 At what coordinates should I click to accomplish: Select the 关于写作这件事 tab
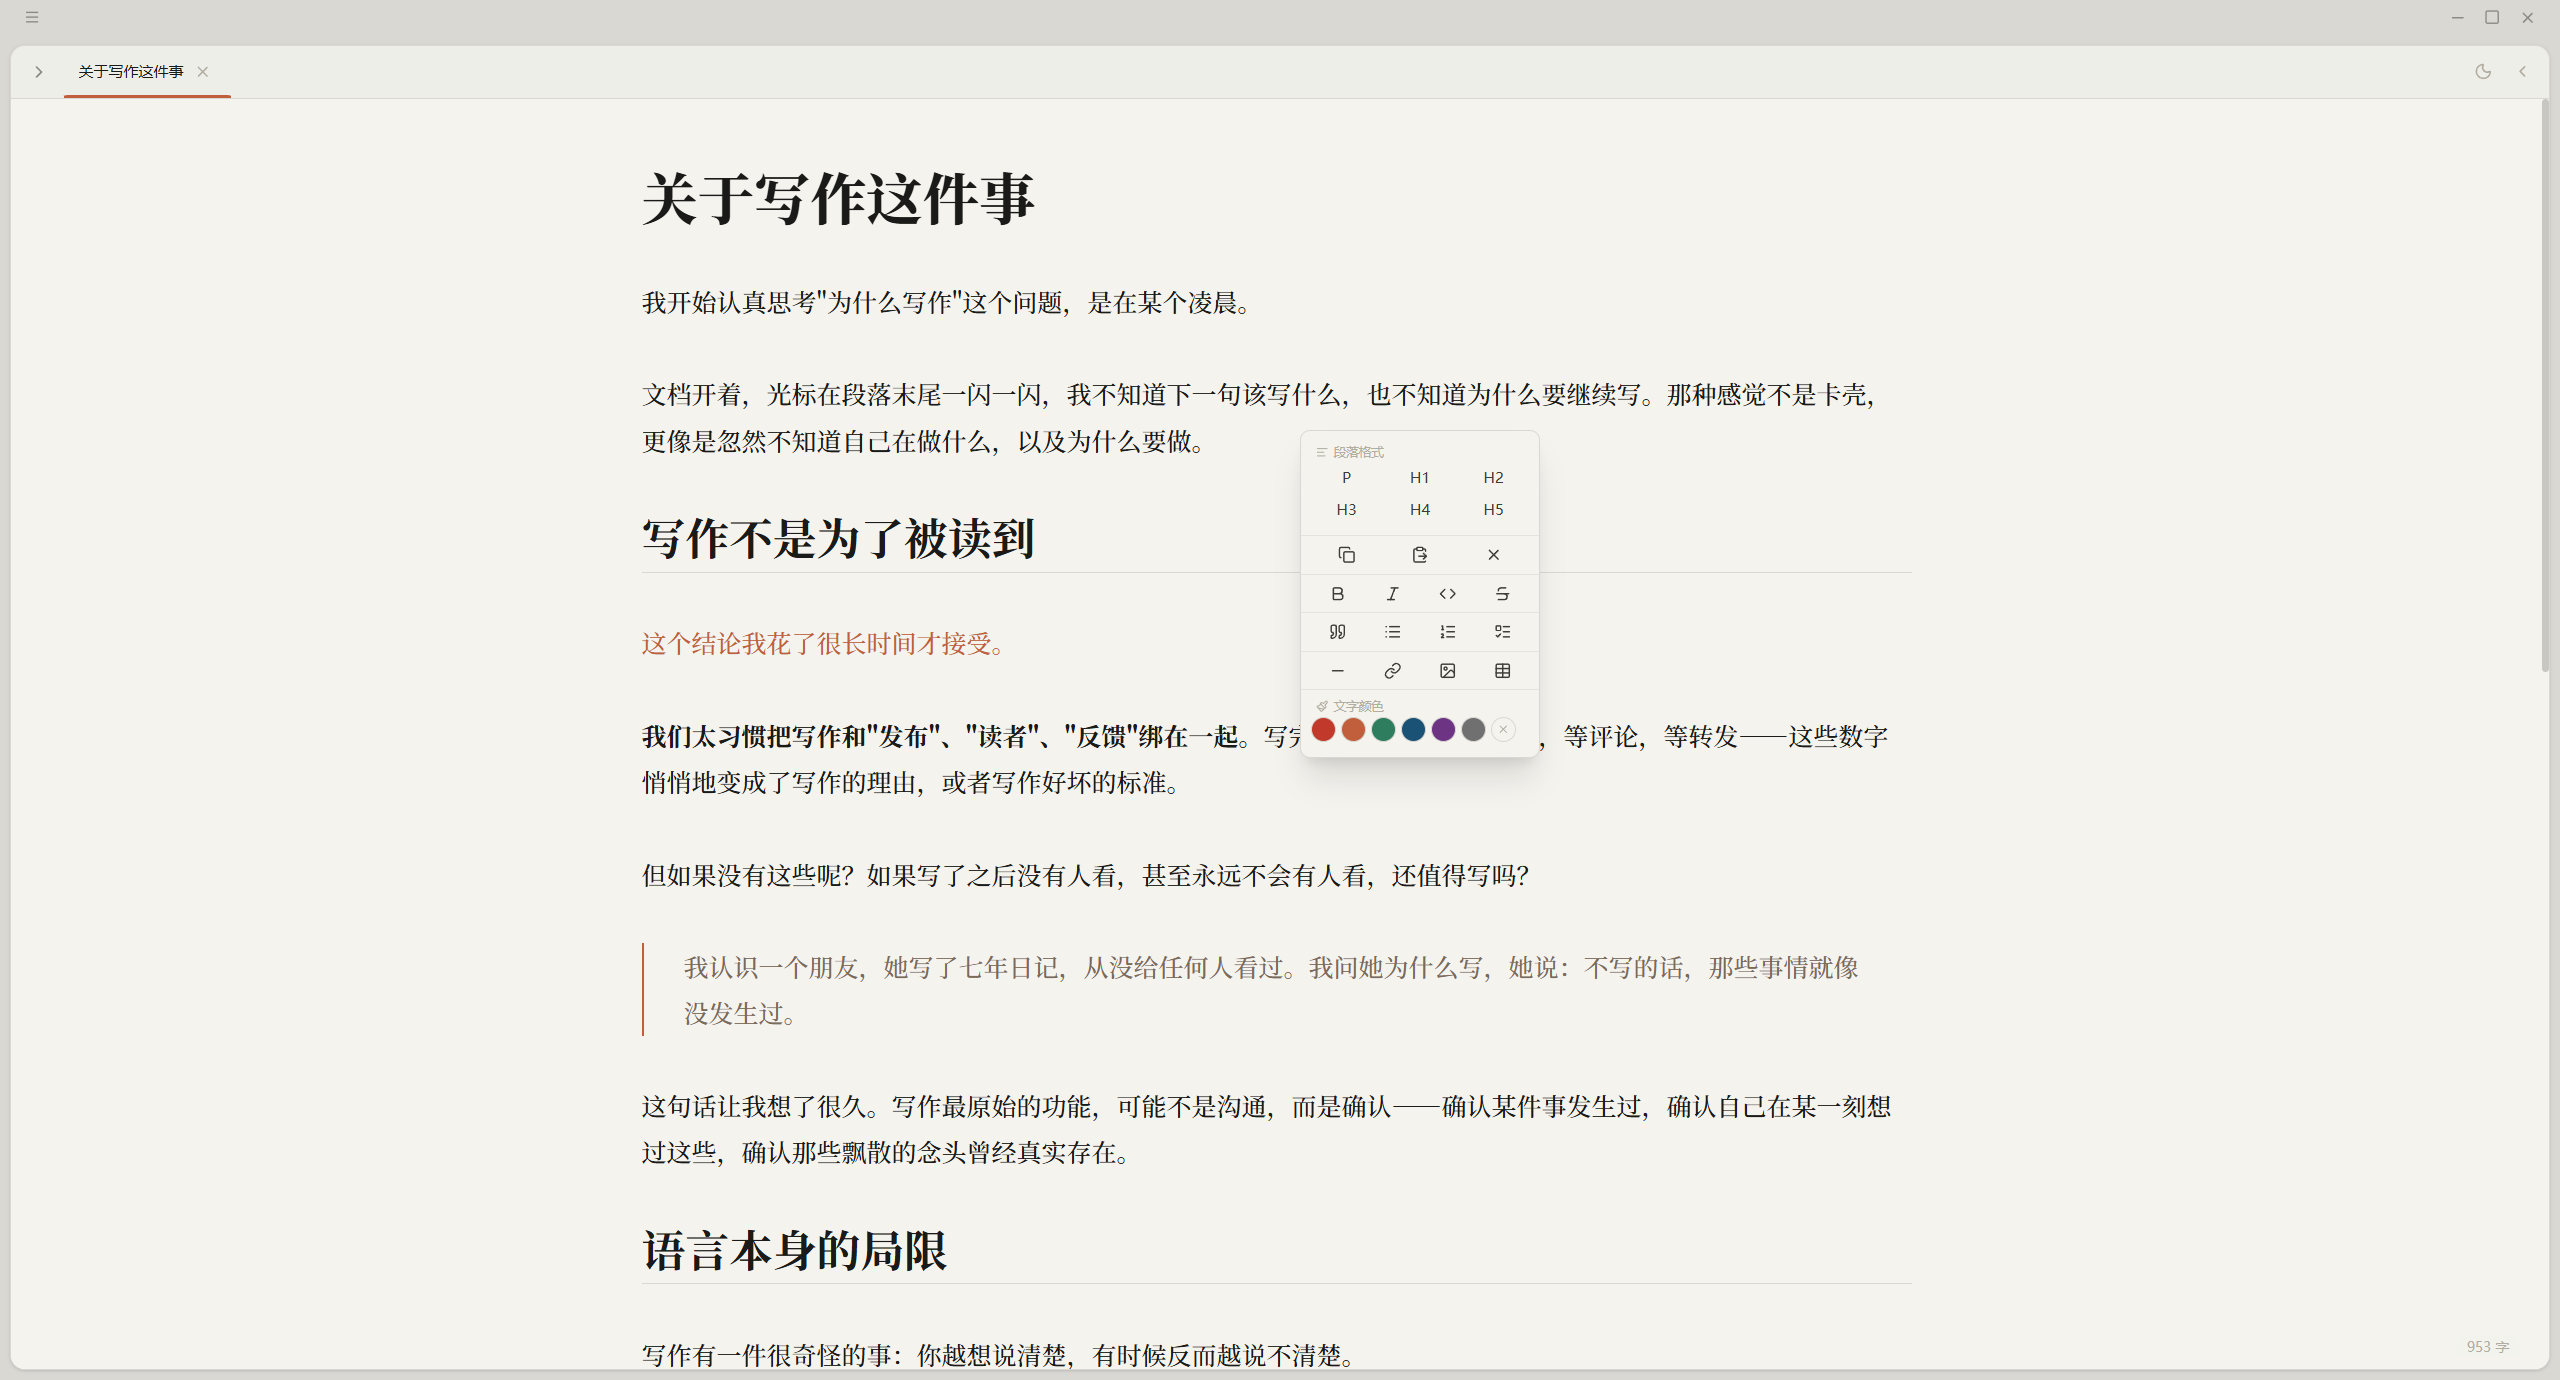pyautogui.click(x=131, y=72)
